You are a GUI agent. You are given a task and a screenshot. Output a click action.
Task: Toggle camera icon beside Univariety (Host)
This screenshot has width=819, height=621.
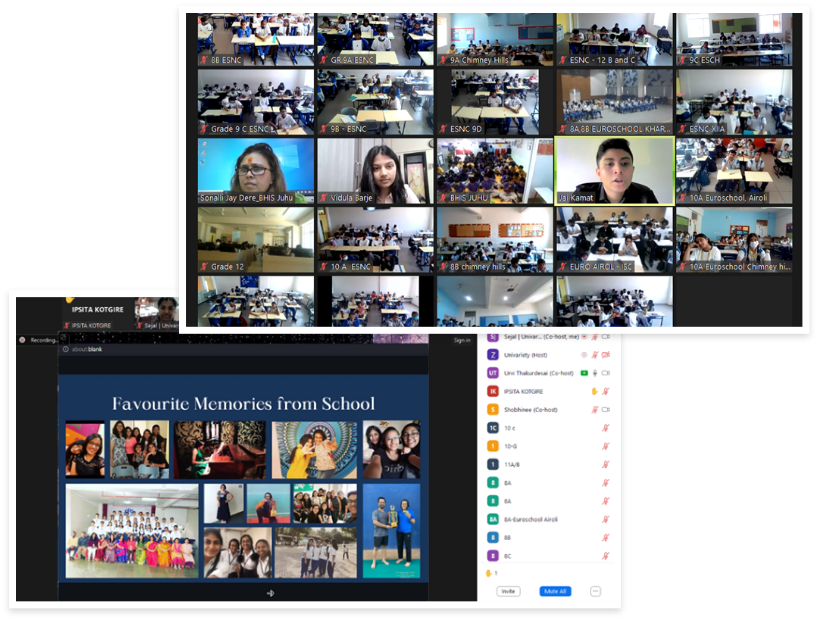point(606,354)
